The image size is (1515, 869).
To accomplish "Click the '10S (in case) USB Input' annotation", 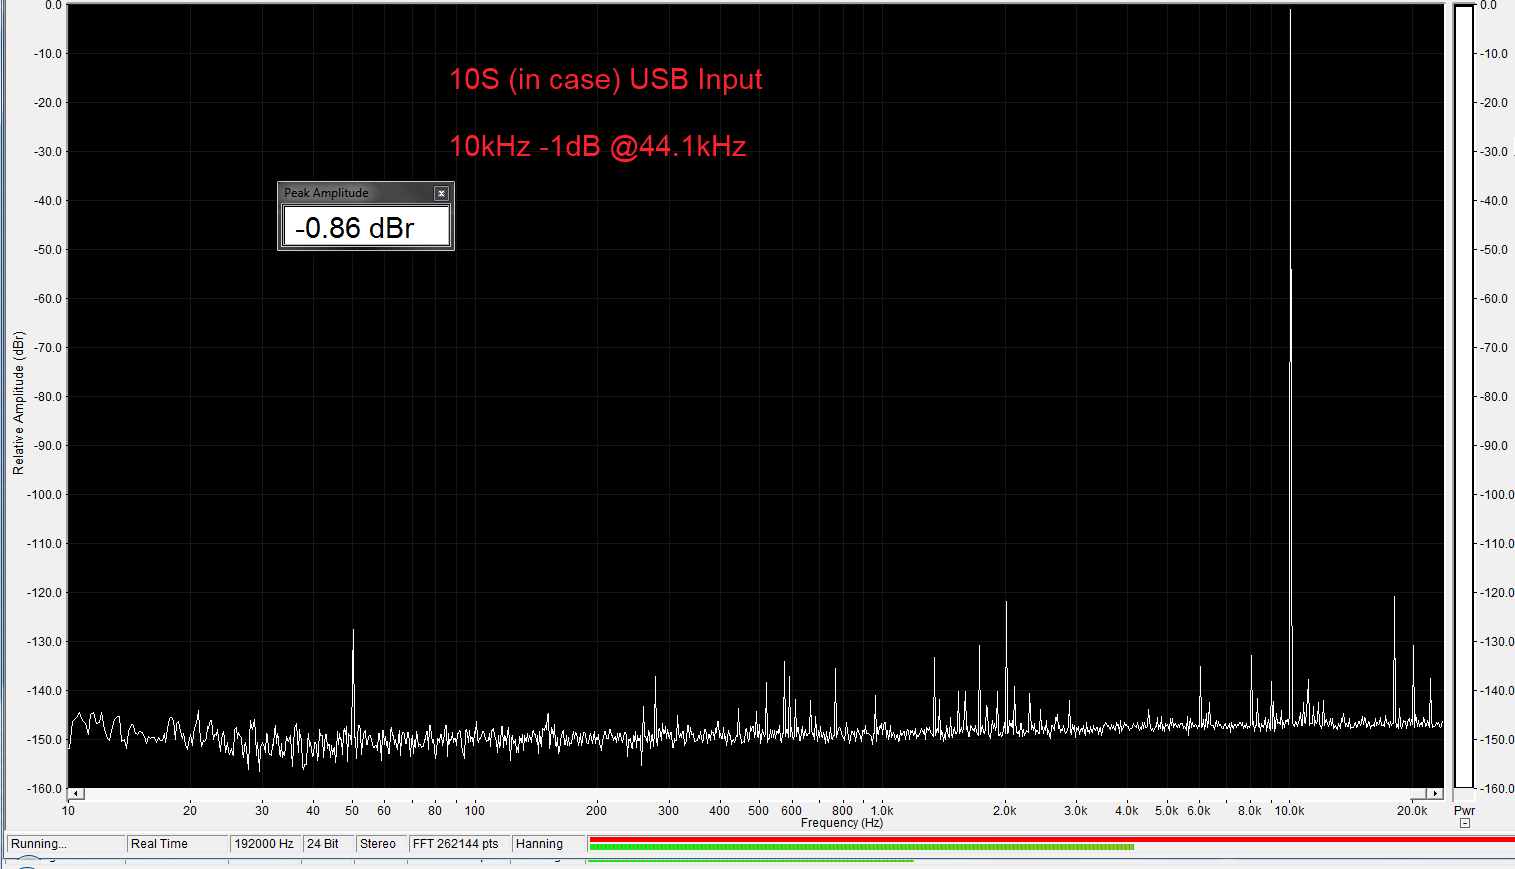I will click(606, 79).
